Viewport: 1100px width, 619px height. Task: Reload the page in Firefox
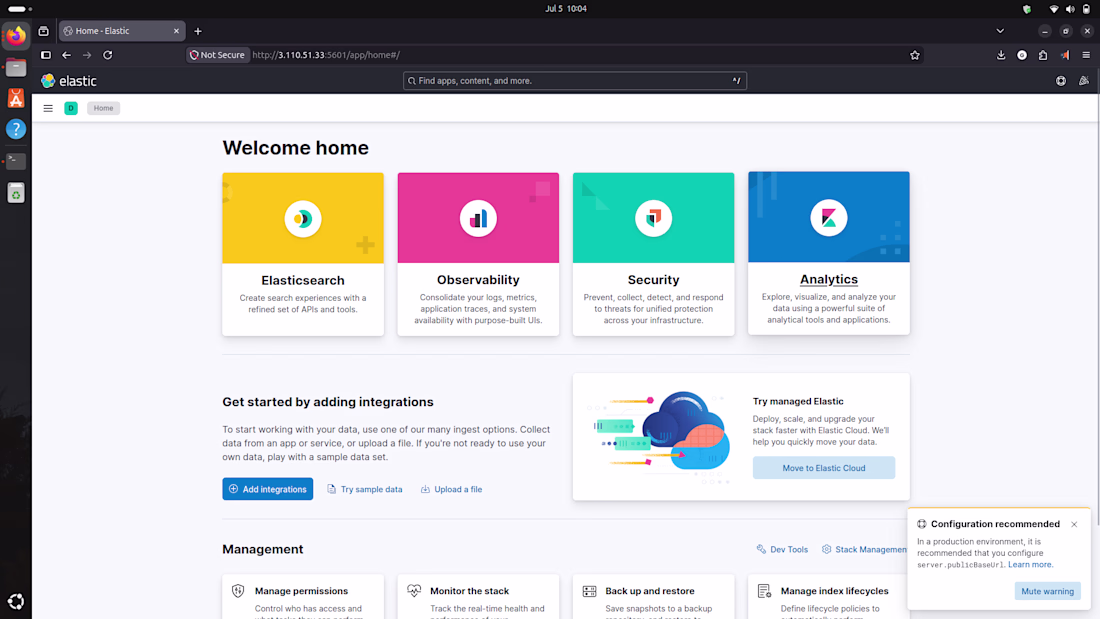107,55
